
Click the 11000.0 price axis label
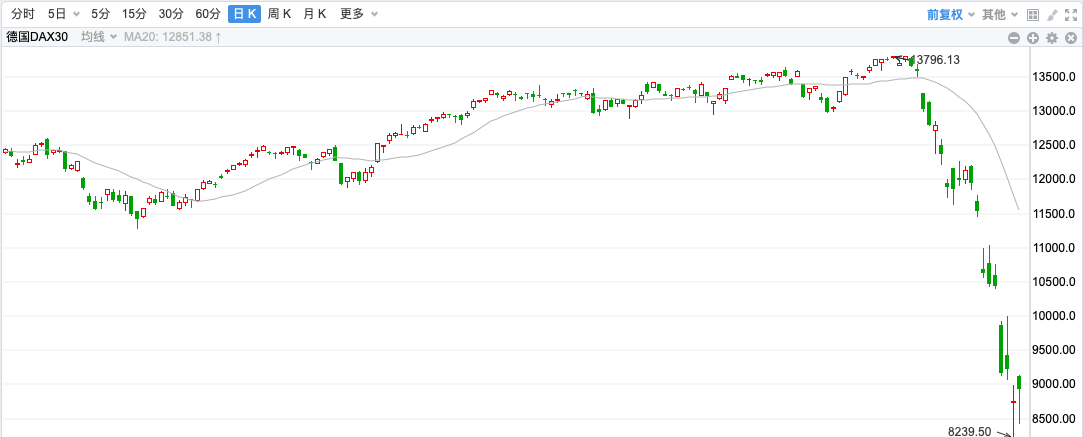click(x=1054, y=248)
